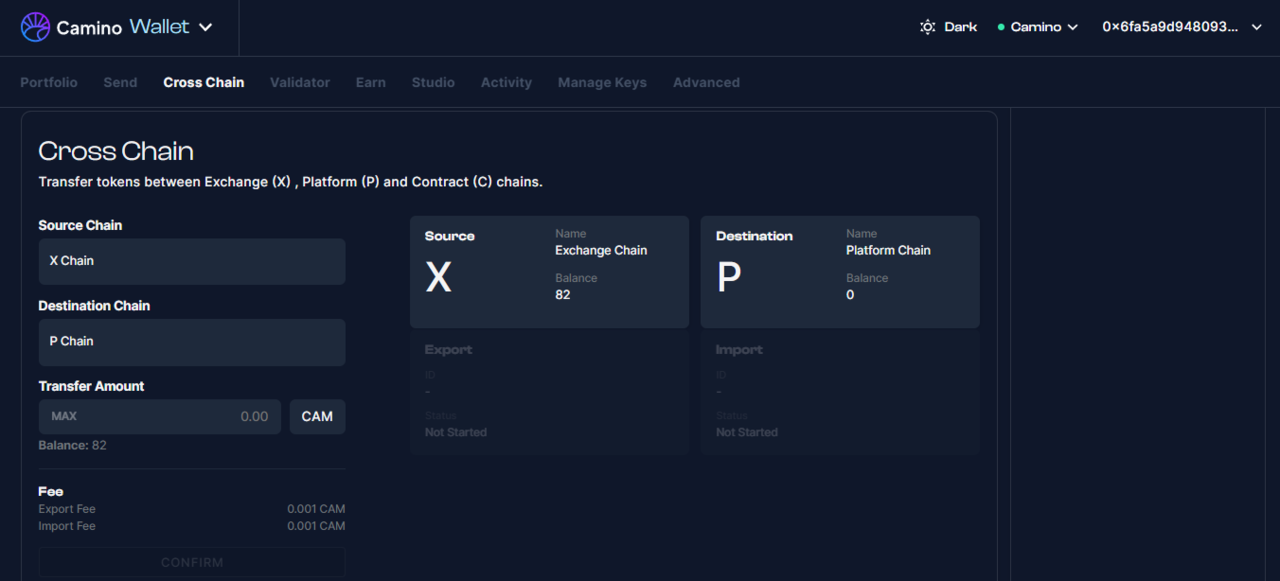This screenshot has width=1280, height=581.
Task: Toggle the Dark theme sun icon
Action: tap(927, 27)
